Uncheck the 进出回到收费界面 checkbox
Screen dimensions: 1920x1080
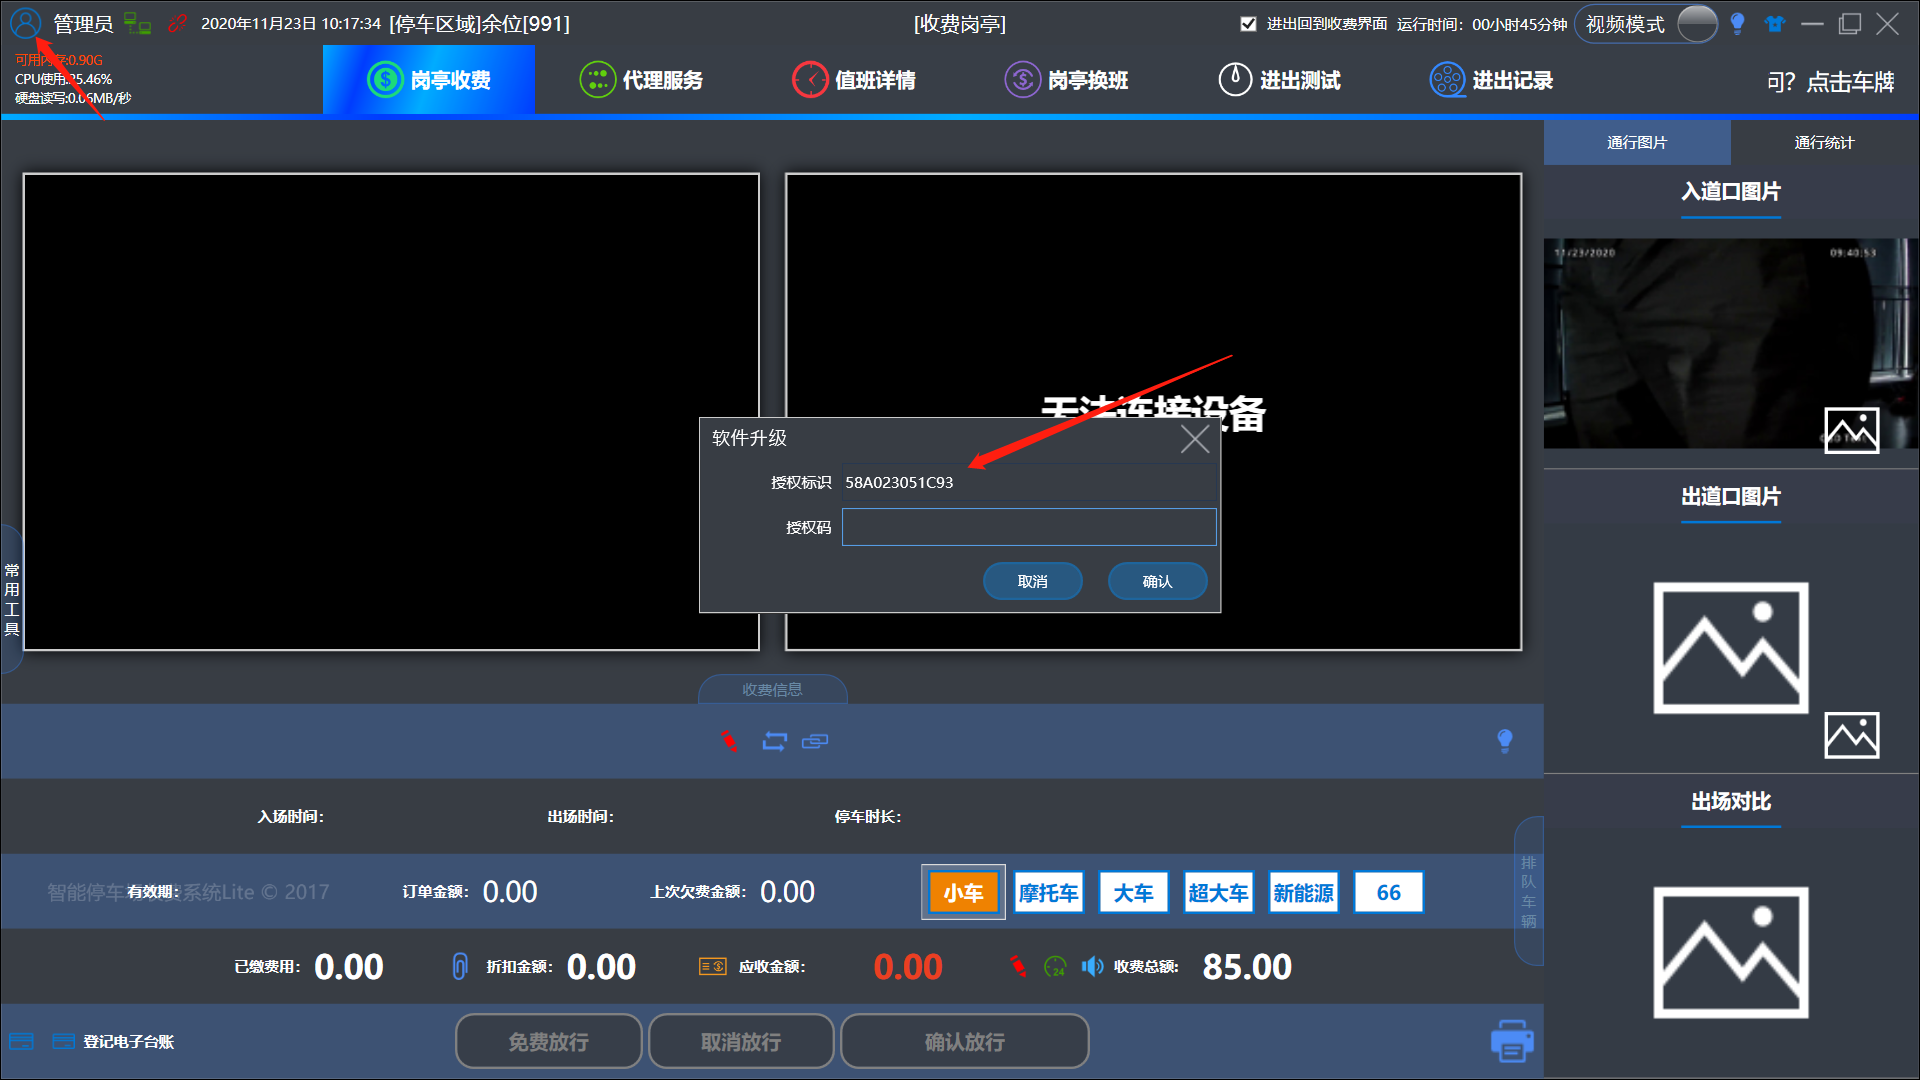1248,24
